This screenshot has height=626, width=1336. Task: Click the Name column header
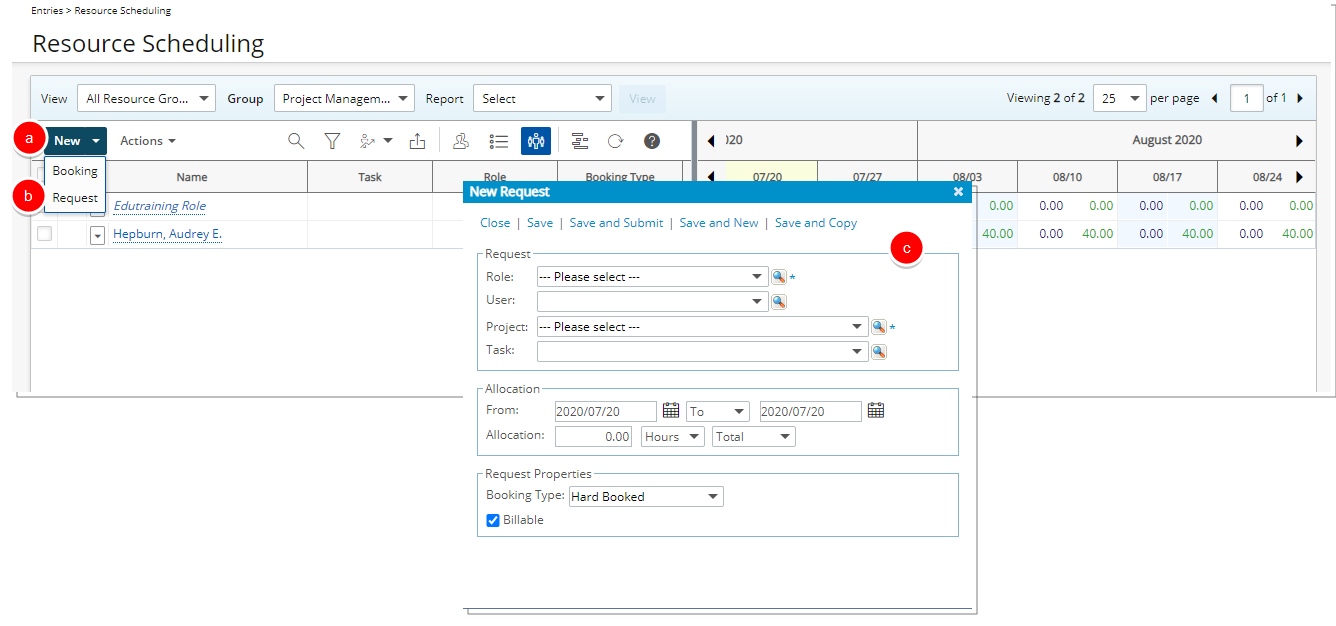point(192,177)
